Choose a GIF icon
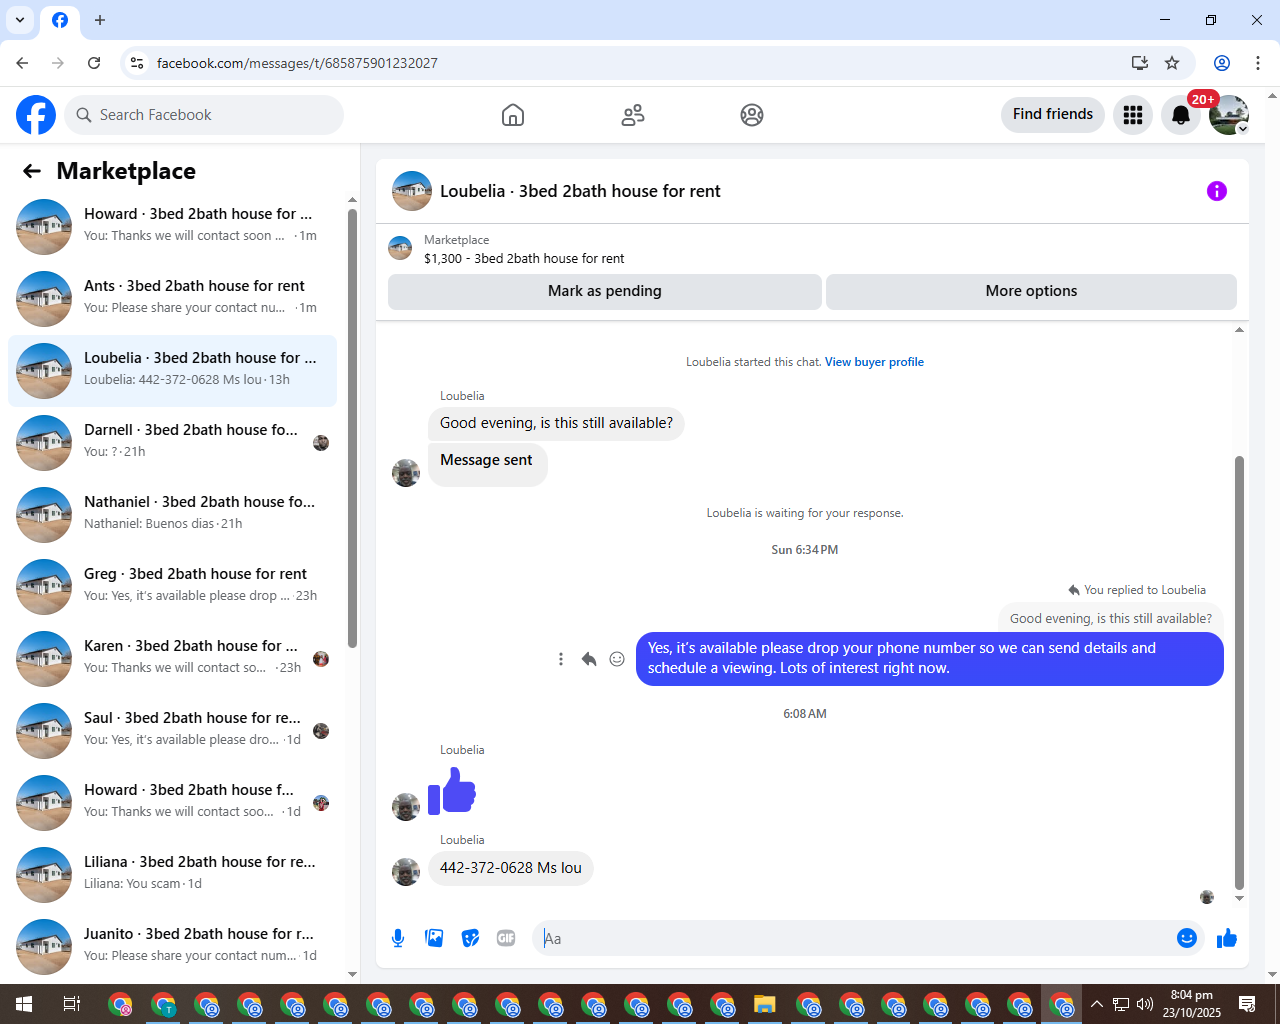 [x=506, y=938]
